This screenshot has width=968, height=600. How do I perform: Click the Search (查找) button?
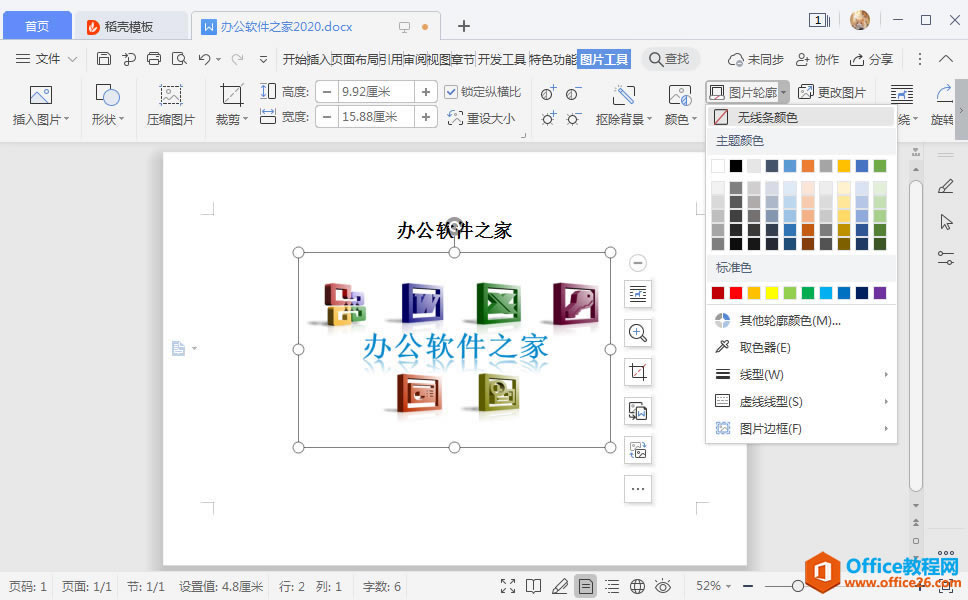pyautogui.click(x=669, y=59)
